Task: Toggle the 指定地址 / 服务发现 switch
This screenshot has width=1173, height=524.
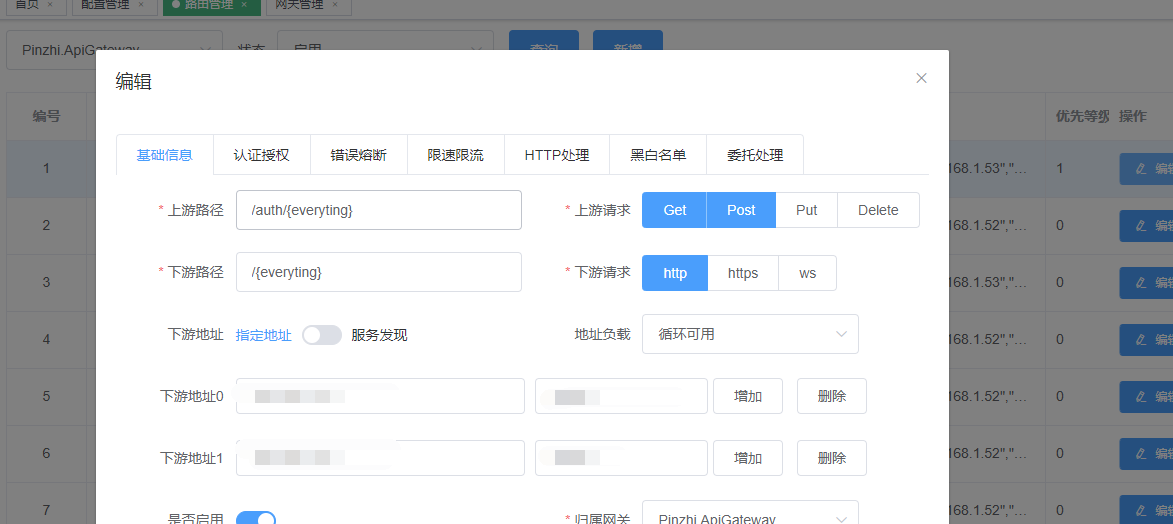Action: click(x=322, y=335)
